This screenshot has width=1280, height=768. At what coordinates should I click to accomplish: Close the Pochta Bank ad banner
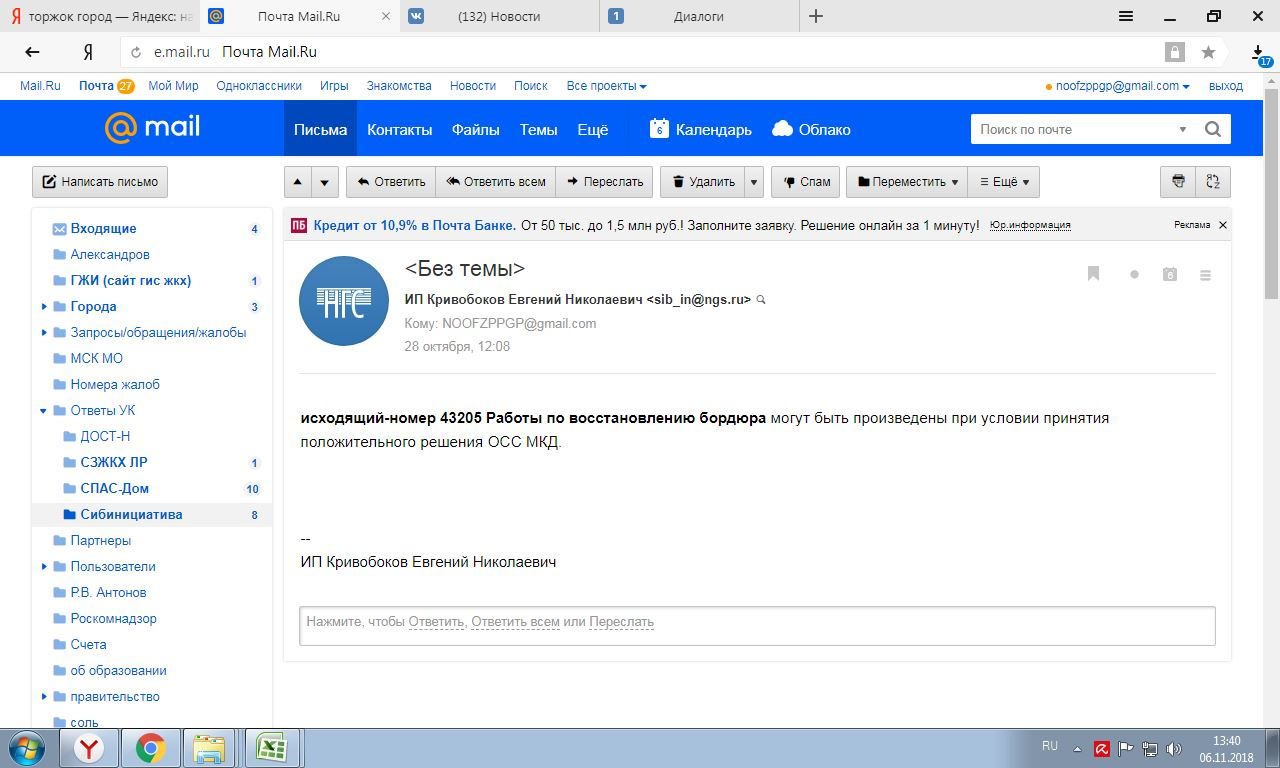(1222, 225)
